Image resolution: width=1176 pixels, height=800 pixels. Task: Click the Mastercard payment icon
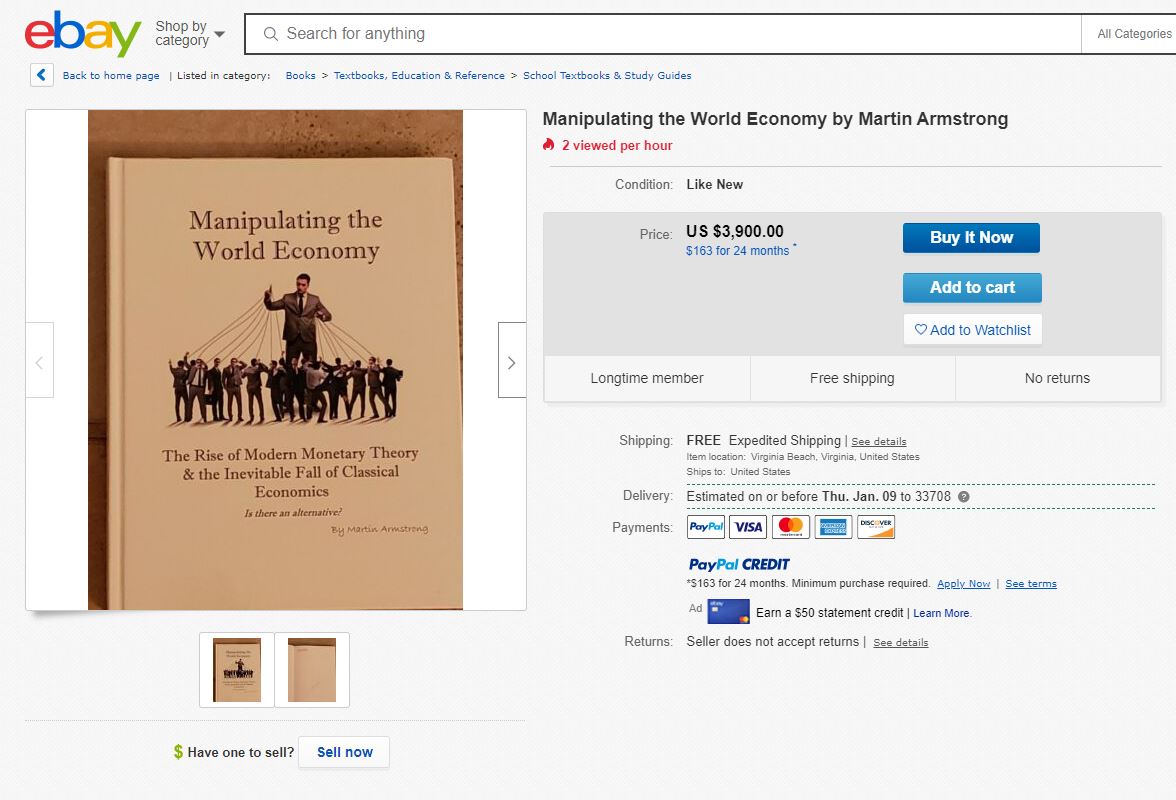[x=791, y=527]
